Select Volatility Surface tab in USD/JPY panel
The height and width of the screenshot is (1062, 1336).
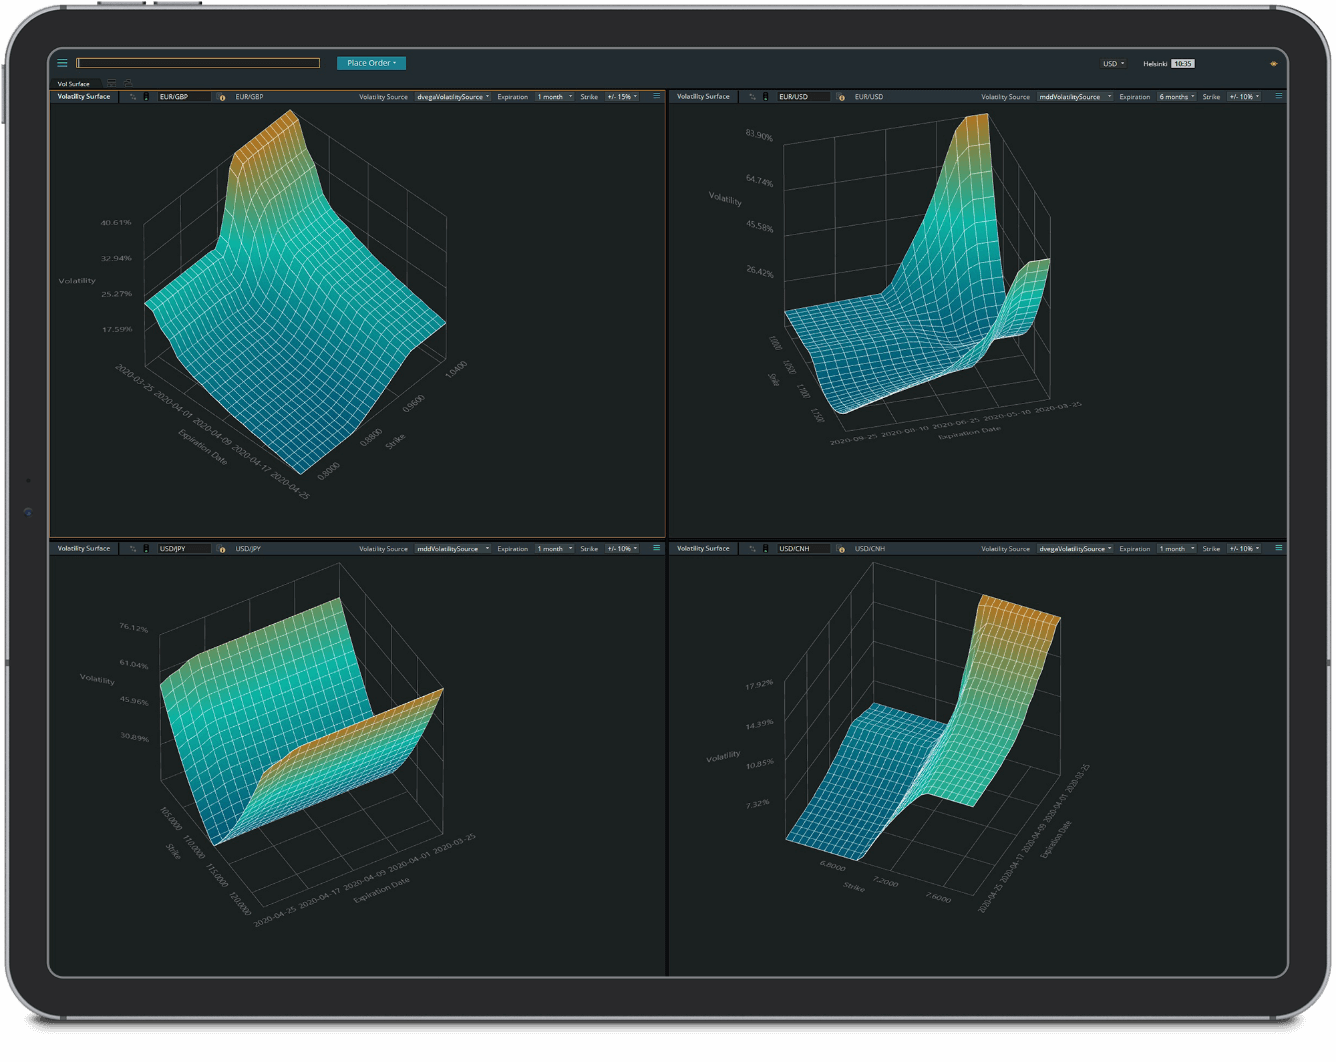(x=84, y=549)
